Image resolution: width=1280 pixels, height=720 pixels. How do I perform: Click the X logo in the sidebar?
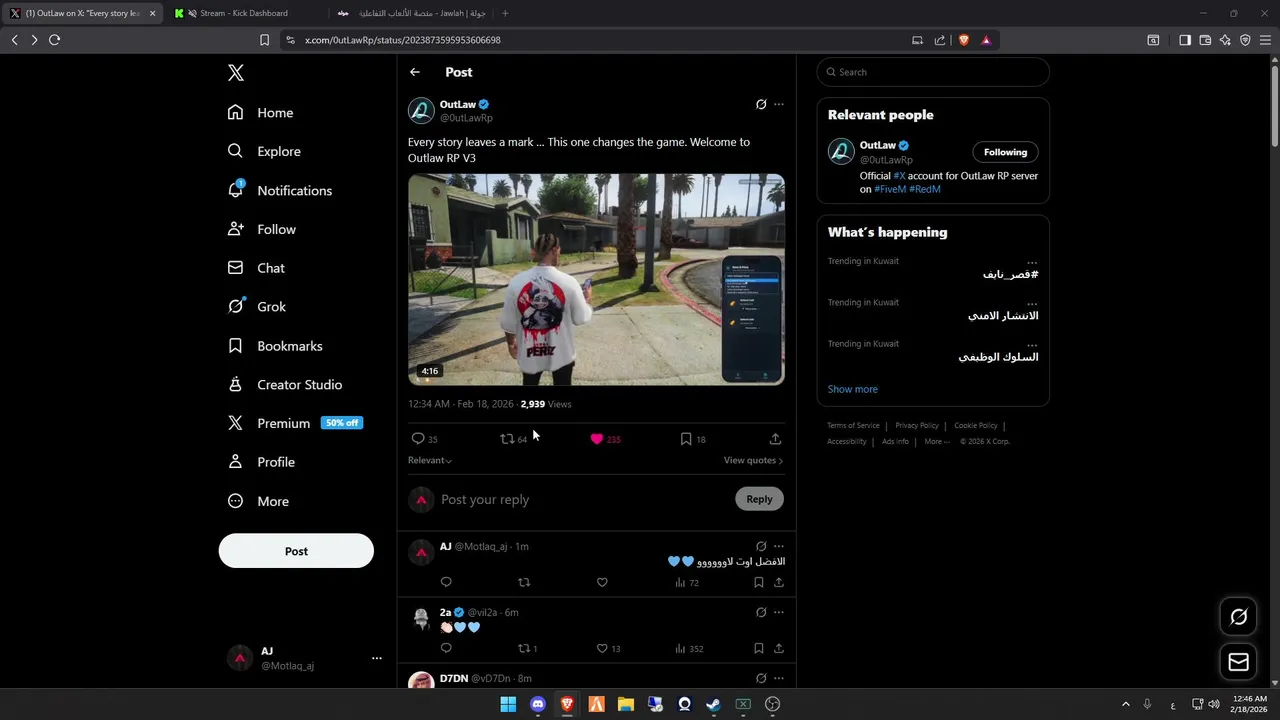click(235, 73)
